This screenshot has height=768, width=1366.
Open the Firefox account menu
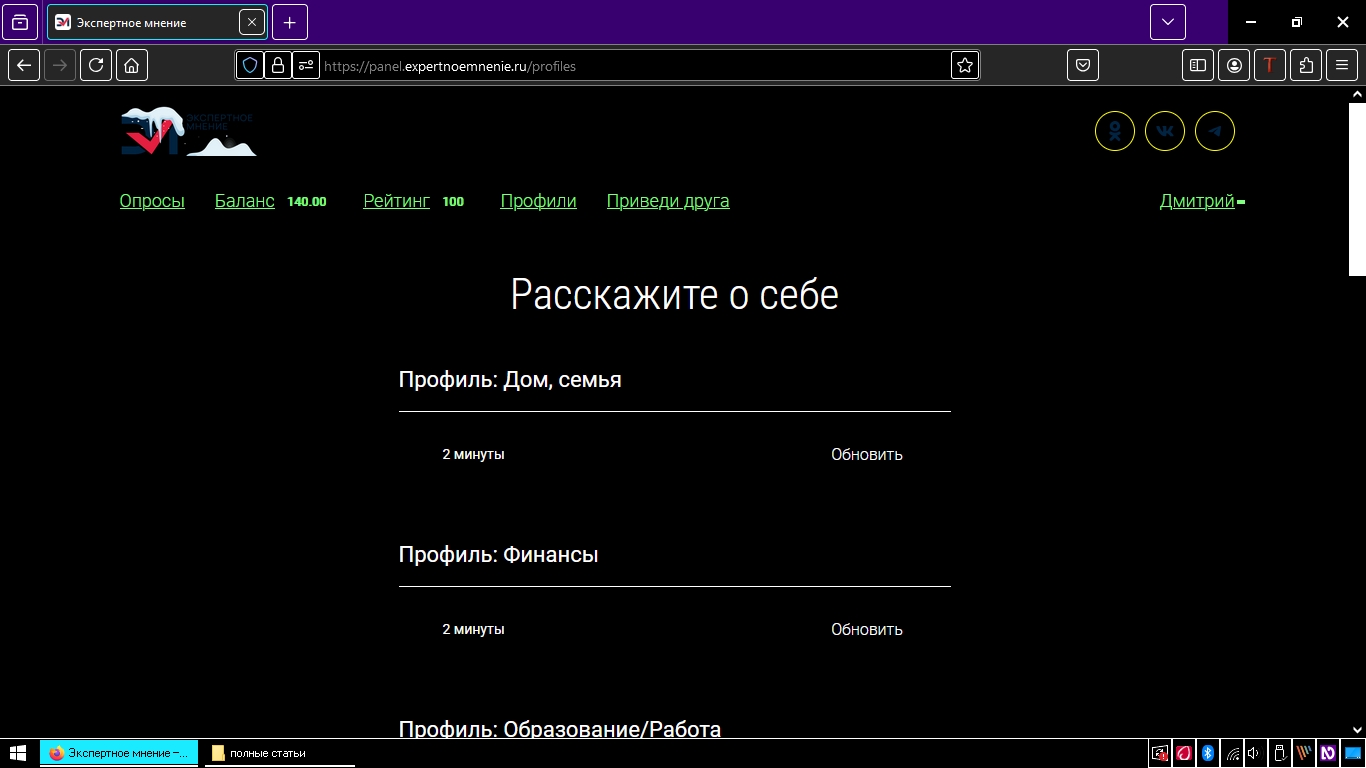[1234, 65]
